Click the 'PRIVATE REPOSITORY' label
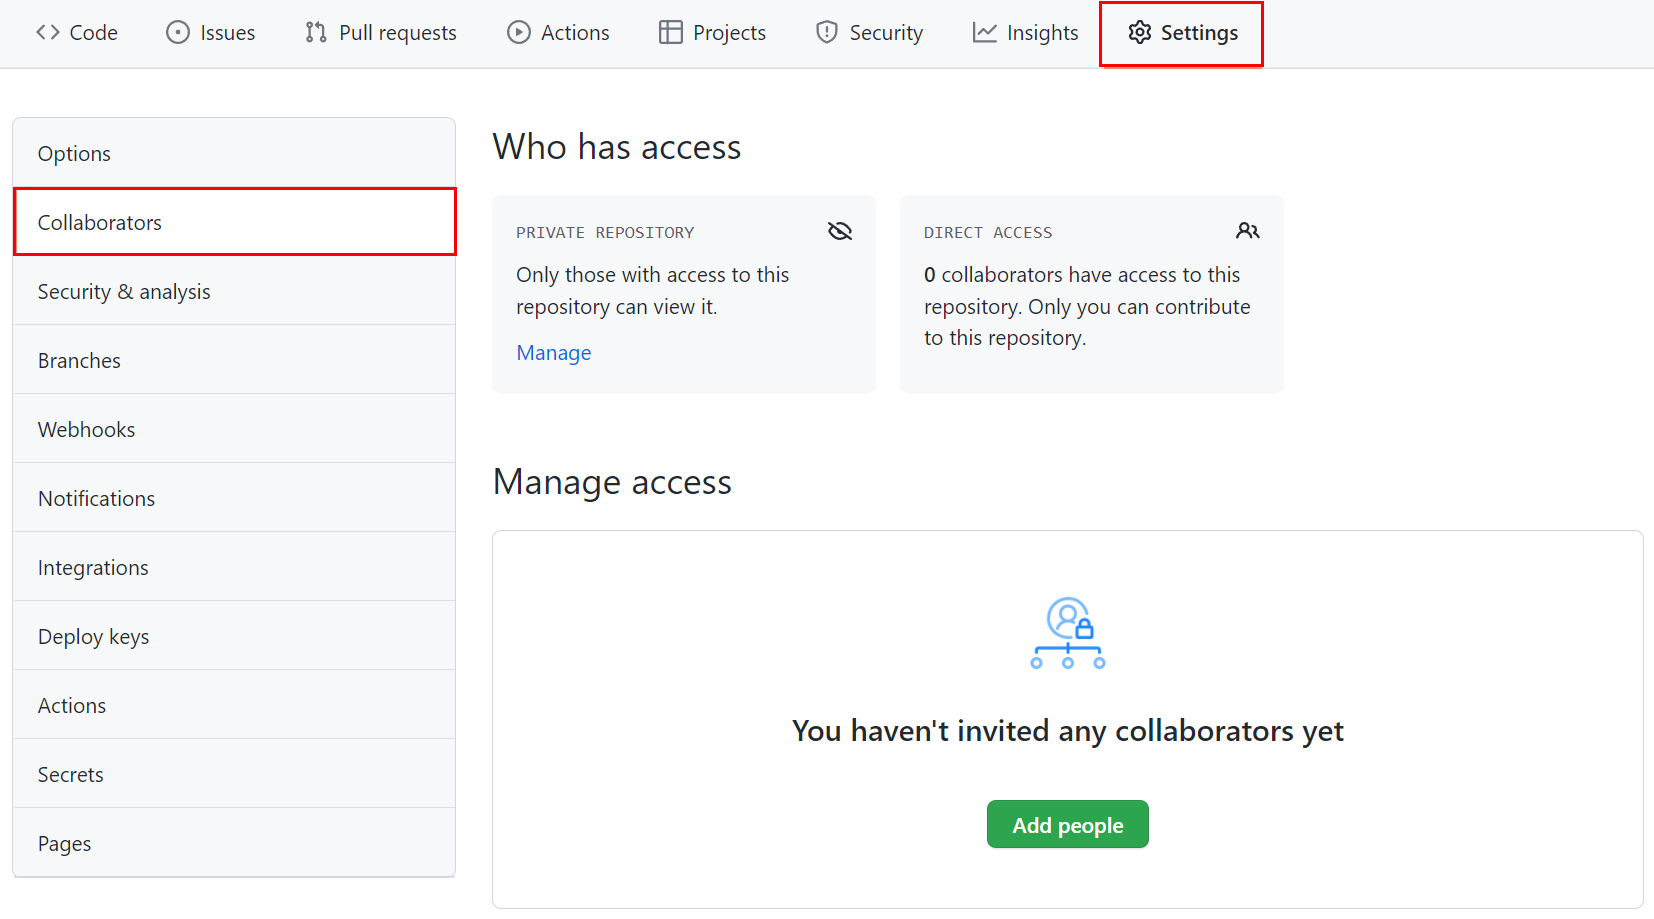This screenshot has width=1654, height=919. coord(605,232)
